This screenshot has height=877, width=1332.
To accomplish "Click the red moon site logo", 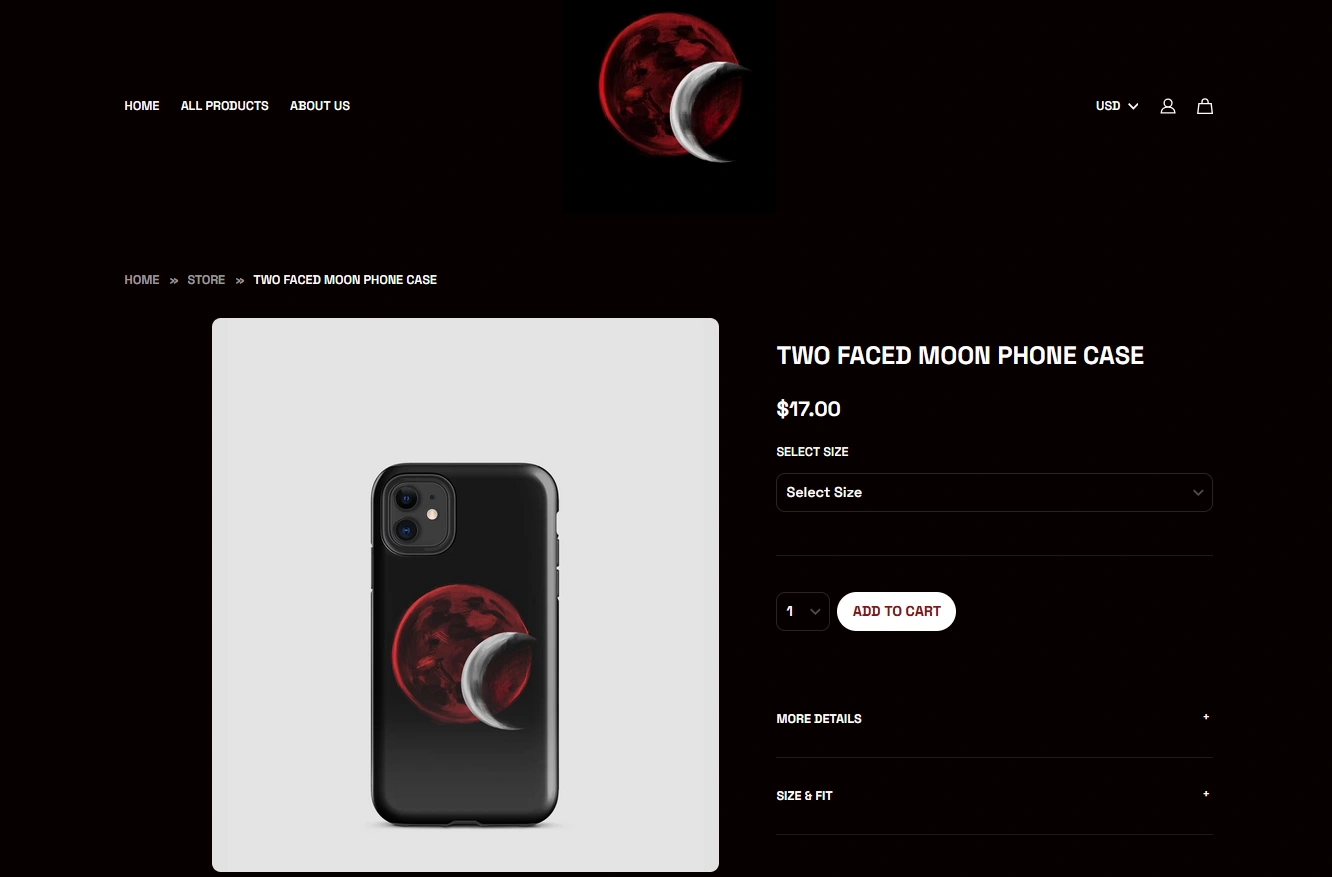I will pyautogui.click(x=669, y=106).
